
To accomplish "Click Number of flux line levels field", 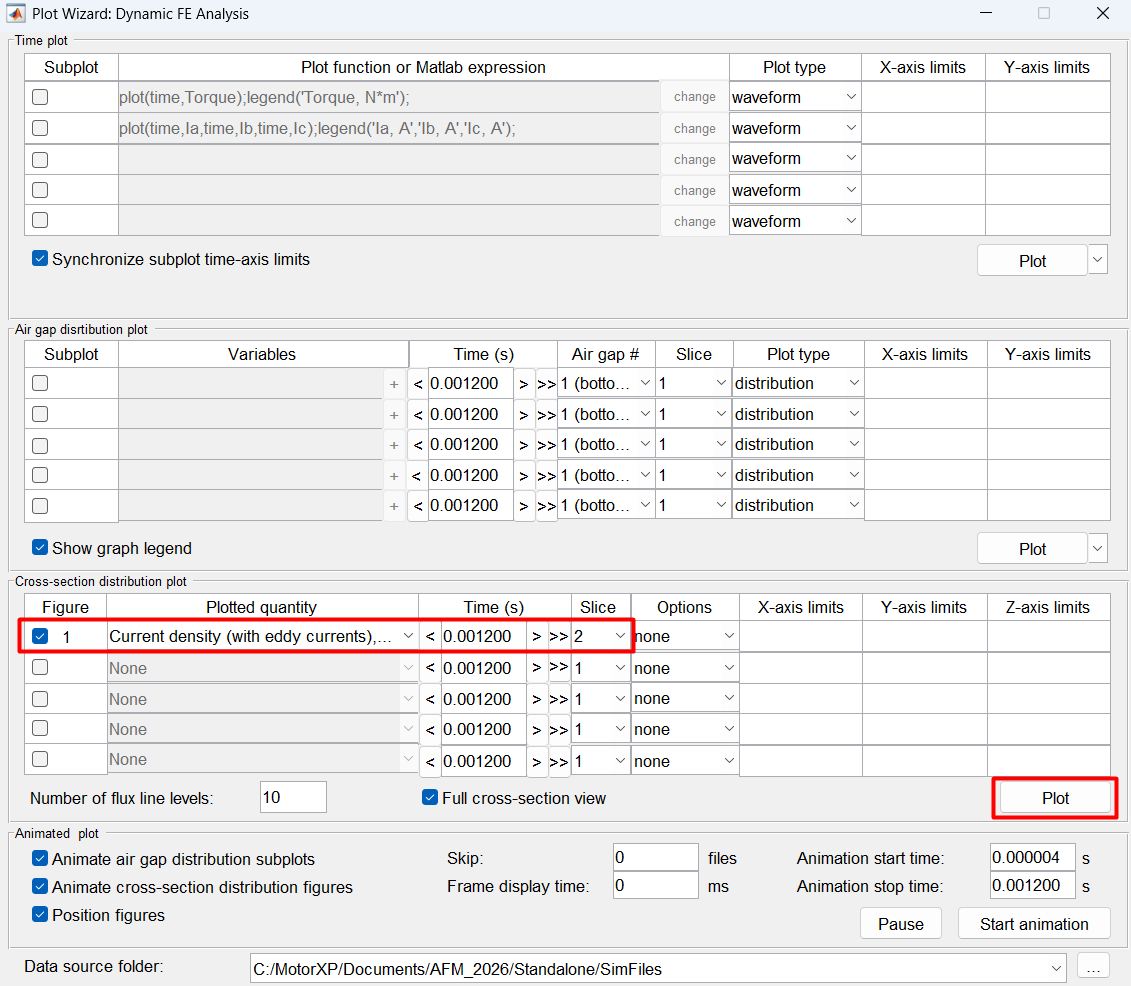I will point(293,797).
